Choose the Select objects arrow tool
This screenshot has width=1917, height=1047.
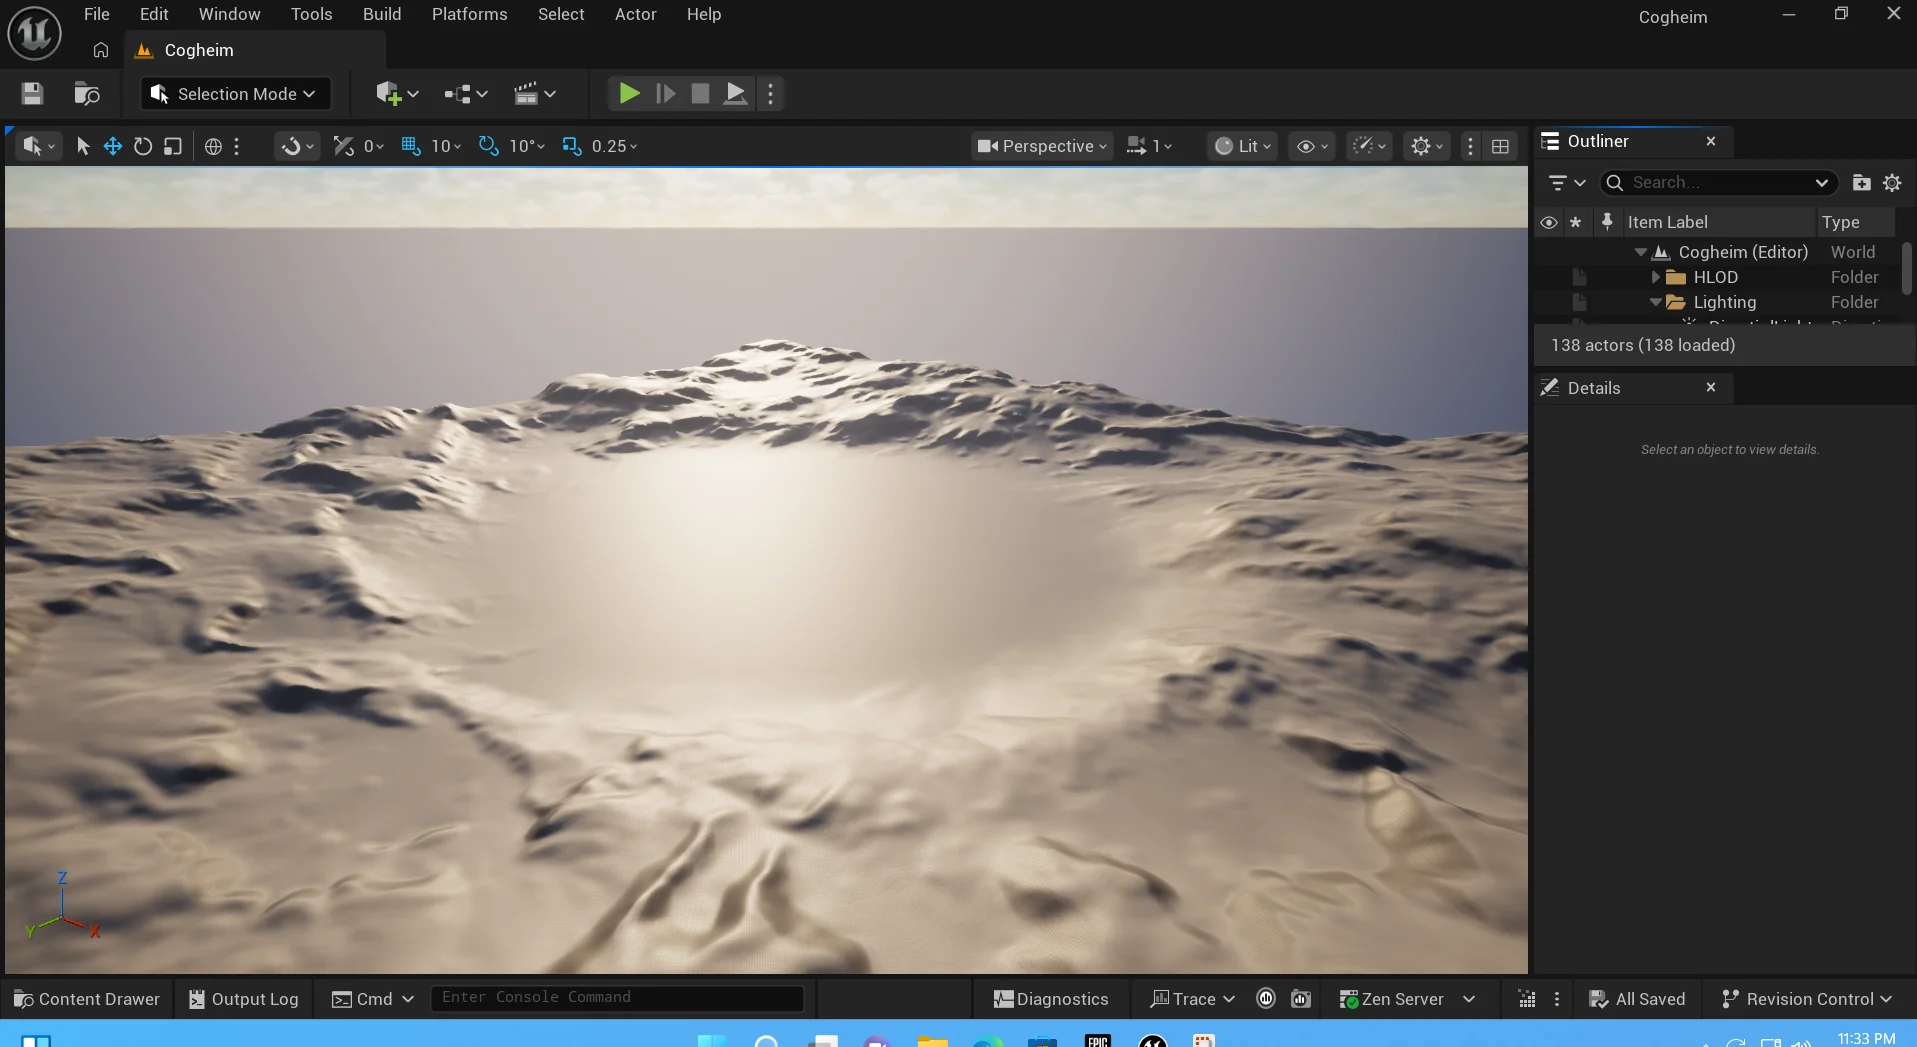click(83, 146)
